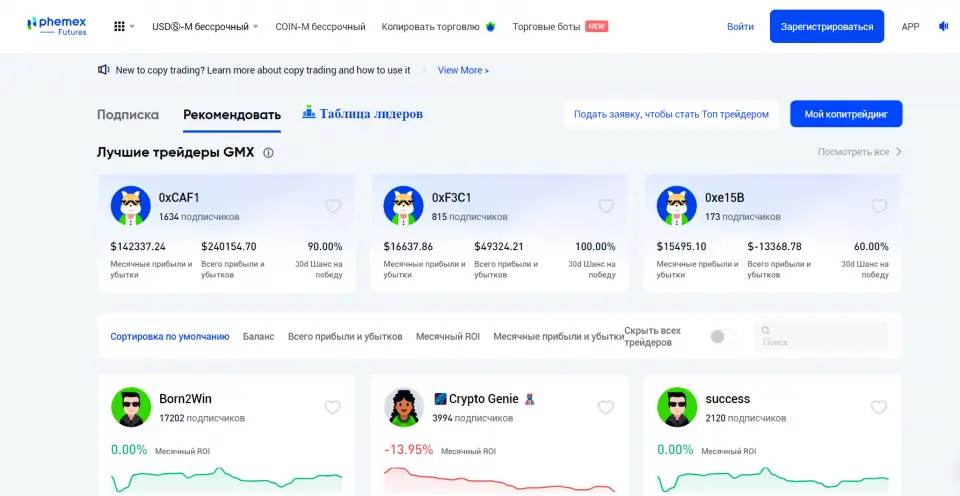
Task: Favorite the 0xF3C1 trader with the heart
Action: 606,206
